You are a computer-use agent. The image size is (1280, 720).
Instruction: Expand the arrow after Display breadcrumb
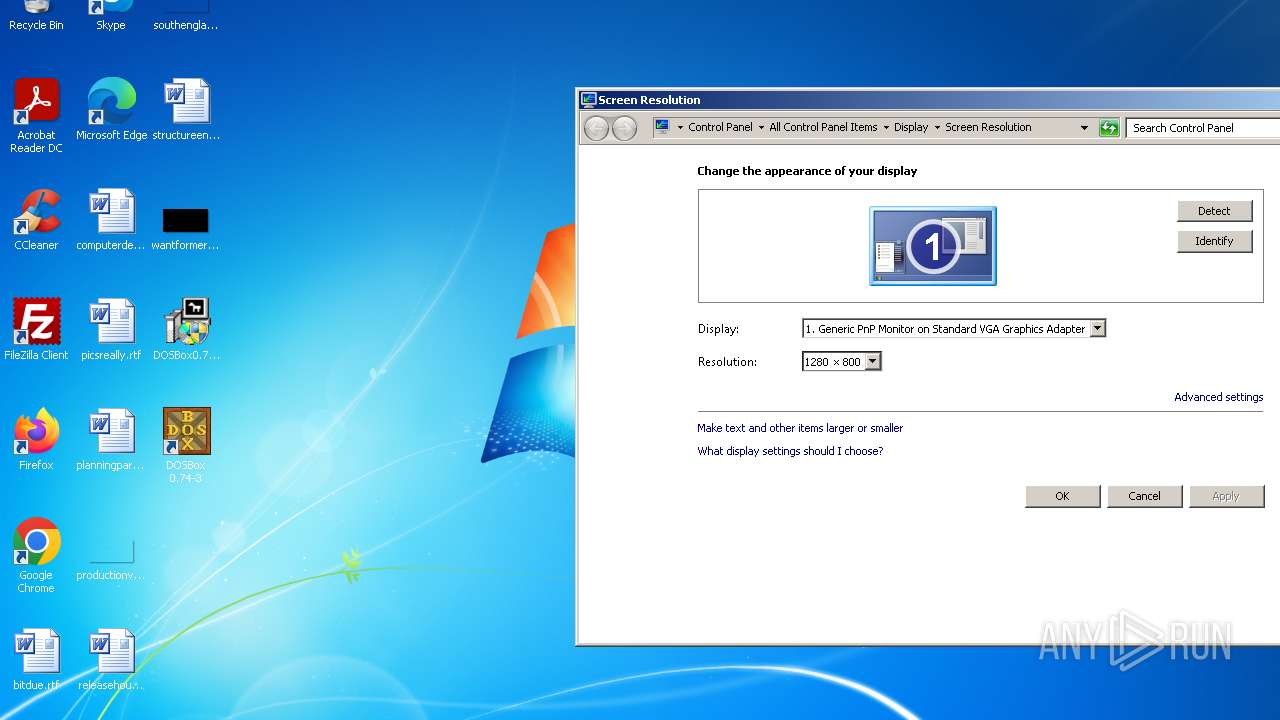[937, 128]
